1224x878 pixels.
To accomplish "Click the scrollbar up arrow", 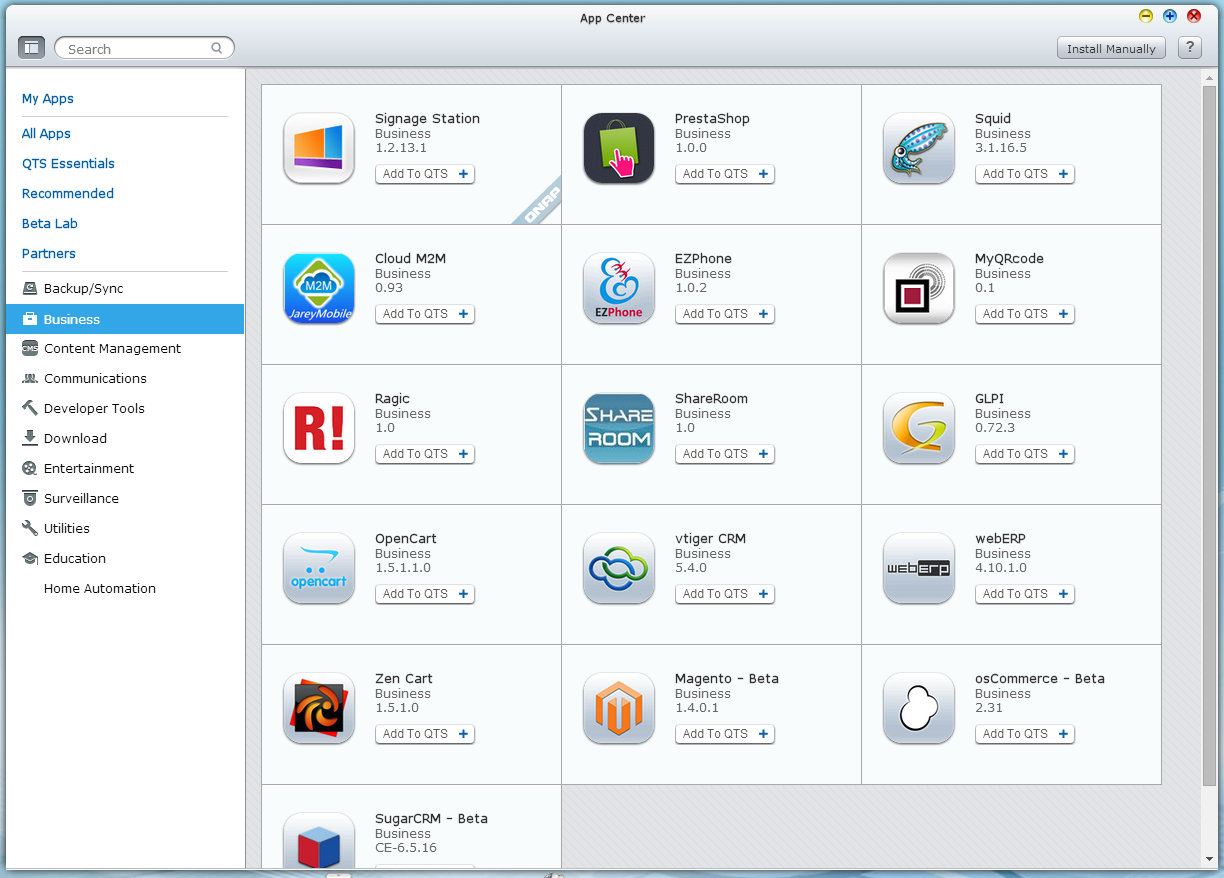I will coord(1210,76).
